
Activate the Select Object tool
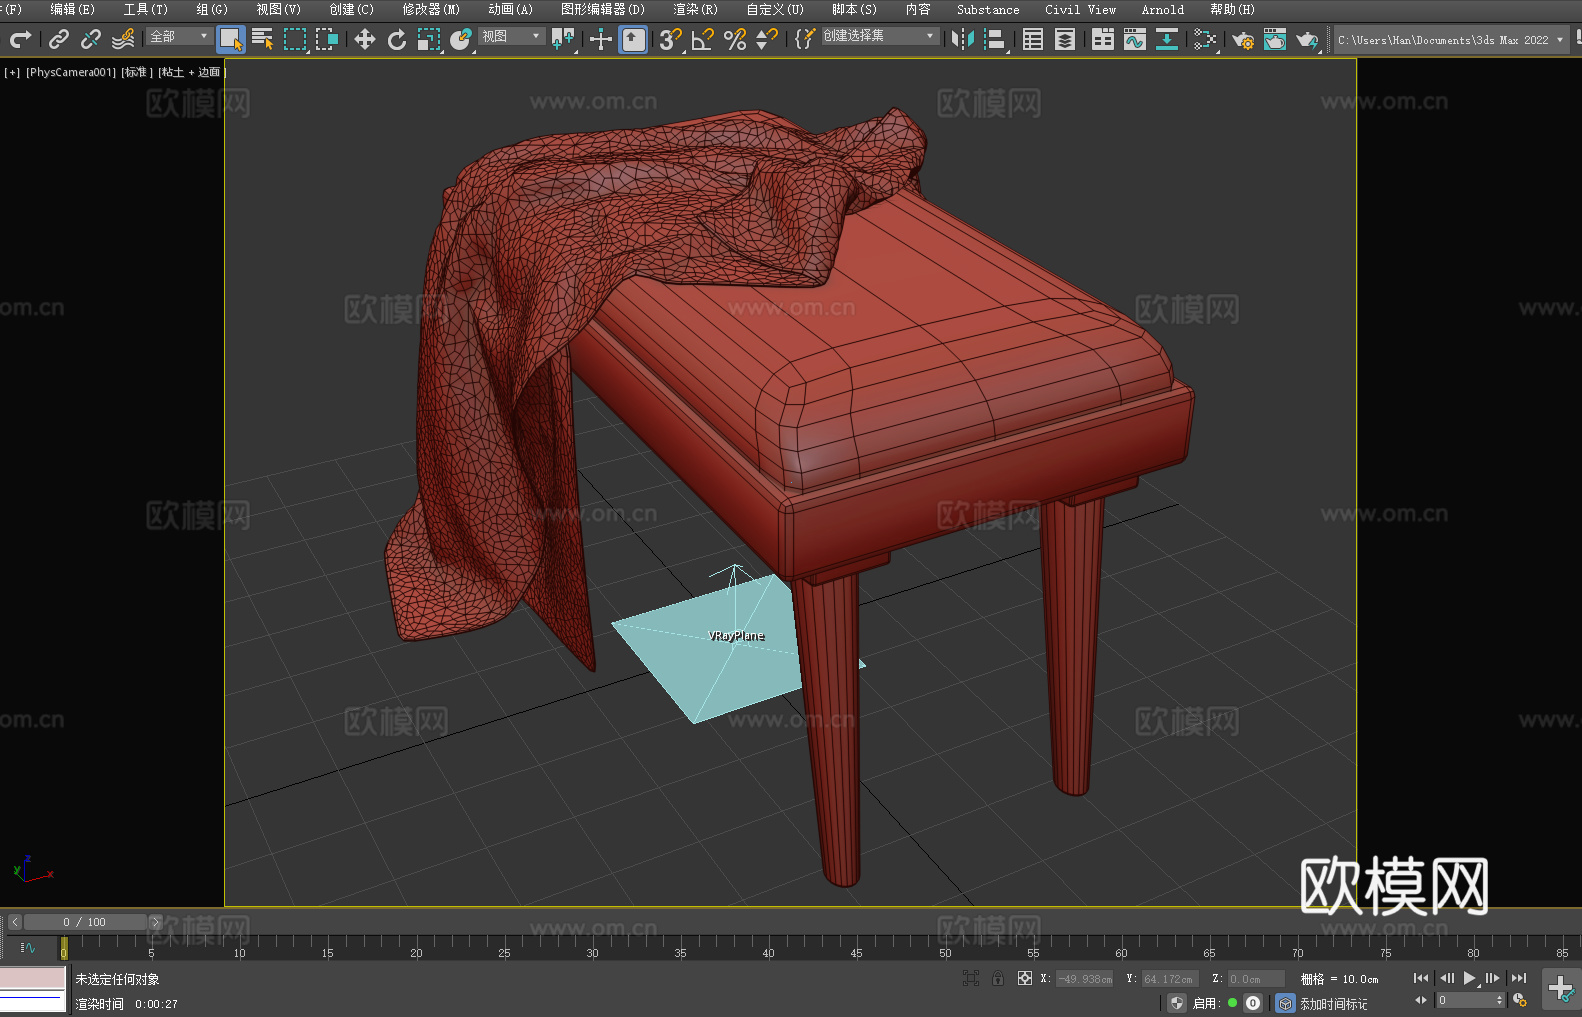(231, 39)
